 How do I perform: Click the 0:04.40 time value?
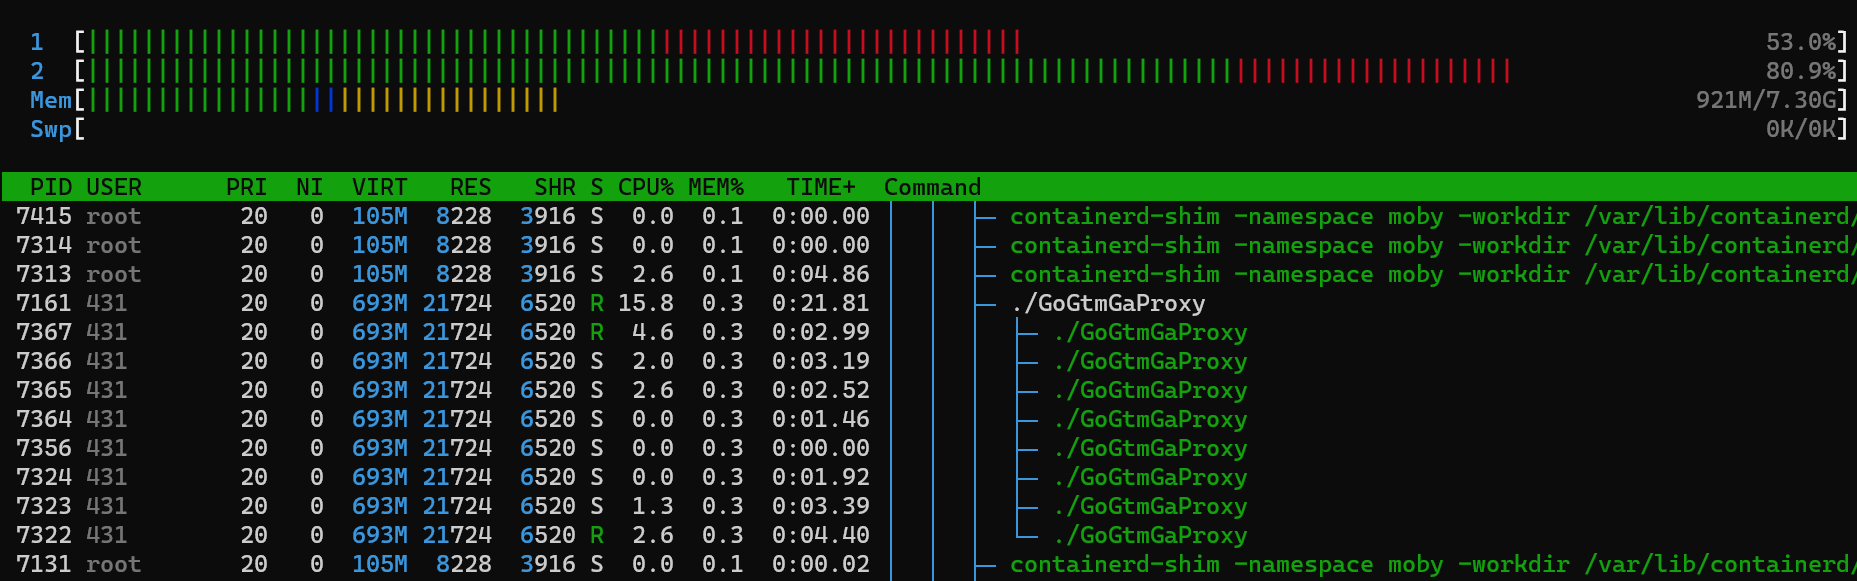821,535
